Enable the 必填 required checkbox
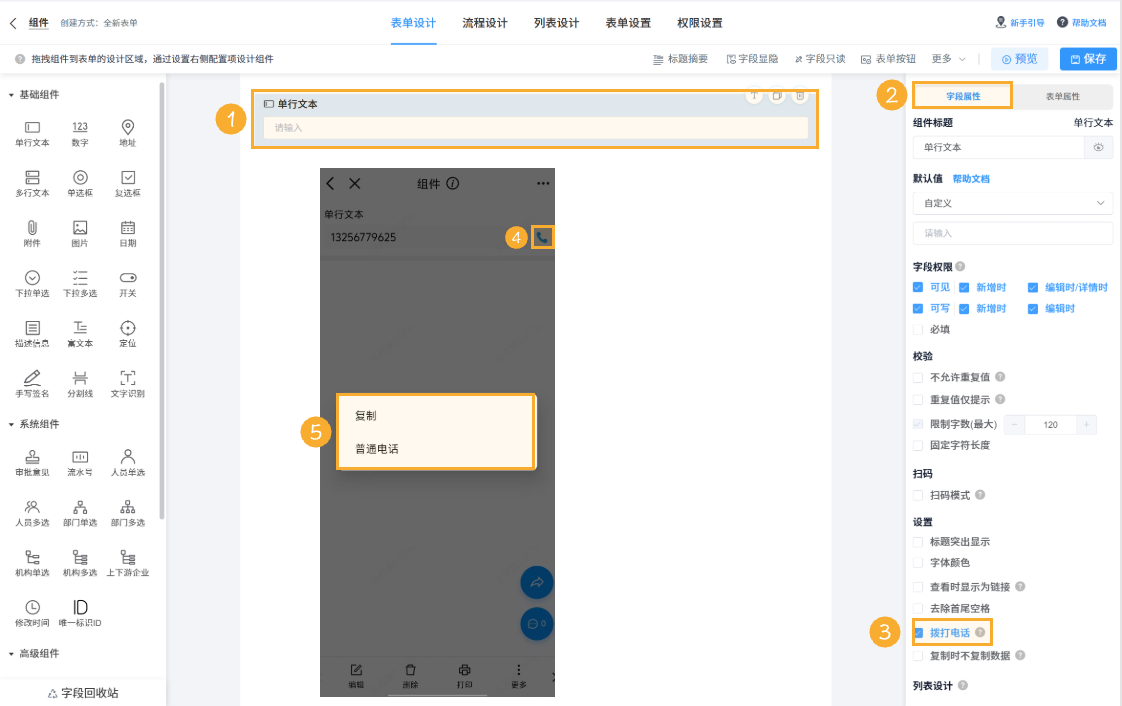The image size is (1122, 706). coord(918,330)
